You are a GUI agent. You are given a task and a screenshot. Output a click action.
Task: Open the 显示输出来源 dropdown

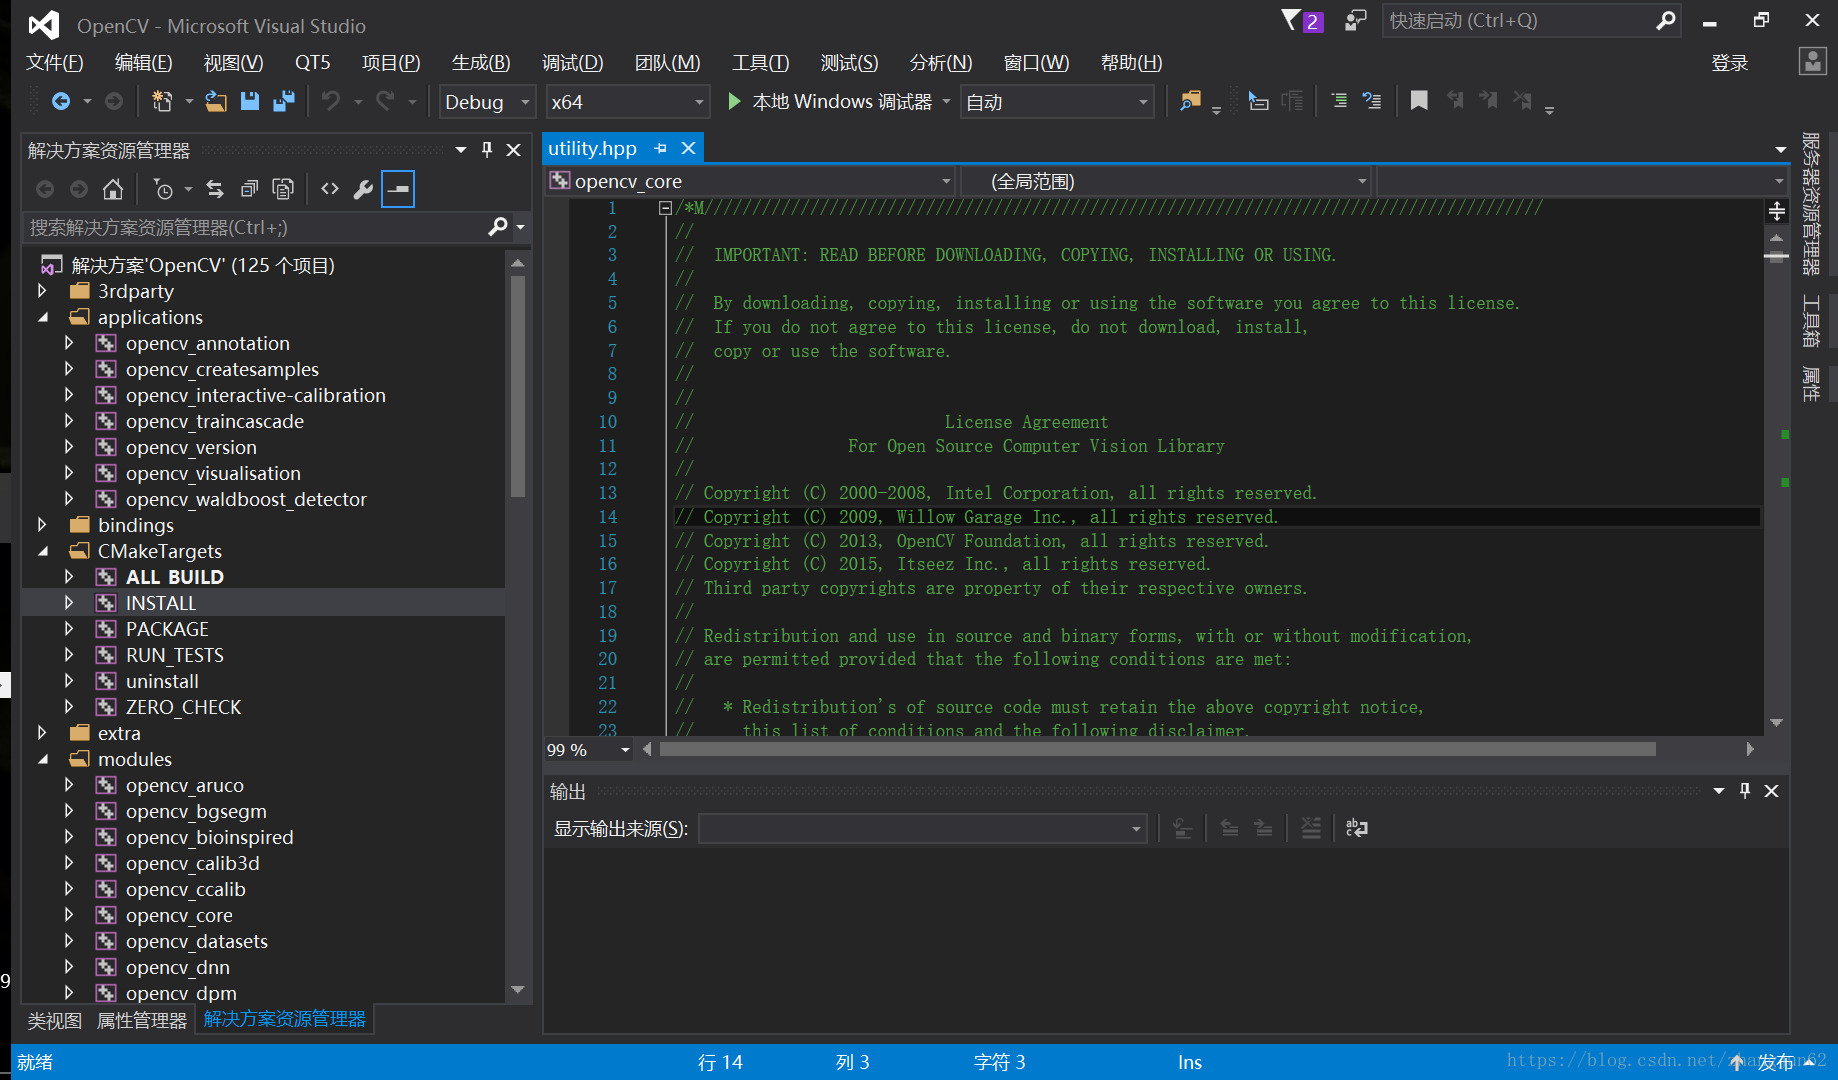pos(921,828)
